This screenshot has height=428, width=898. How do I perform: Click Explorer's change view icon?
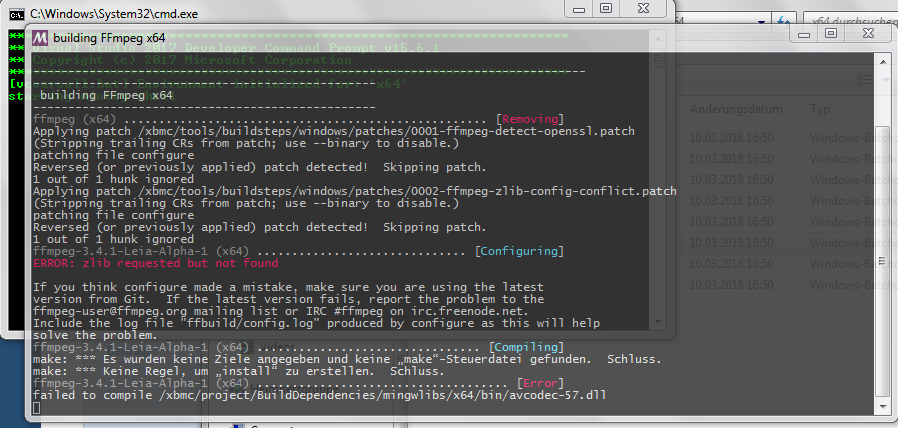point(864,80)
